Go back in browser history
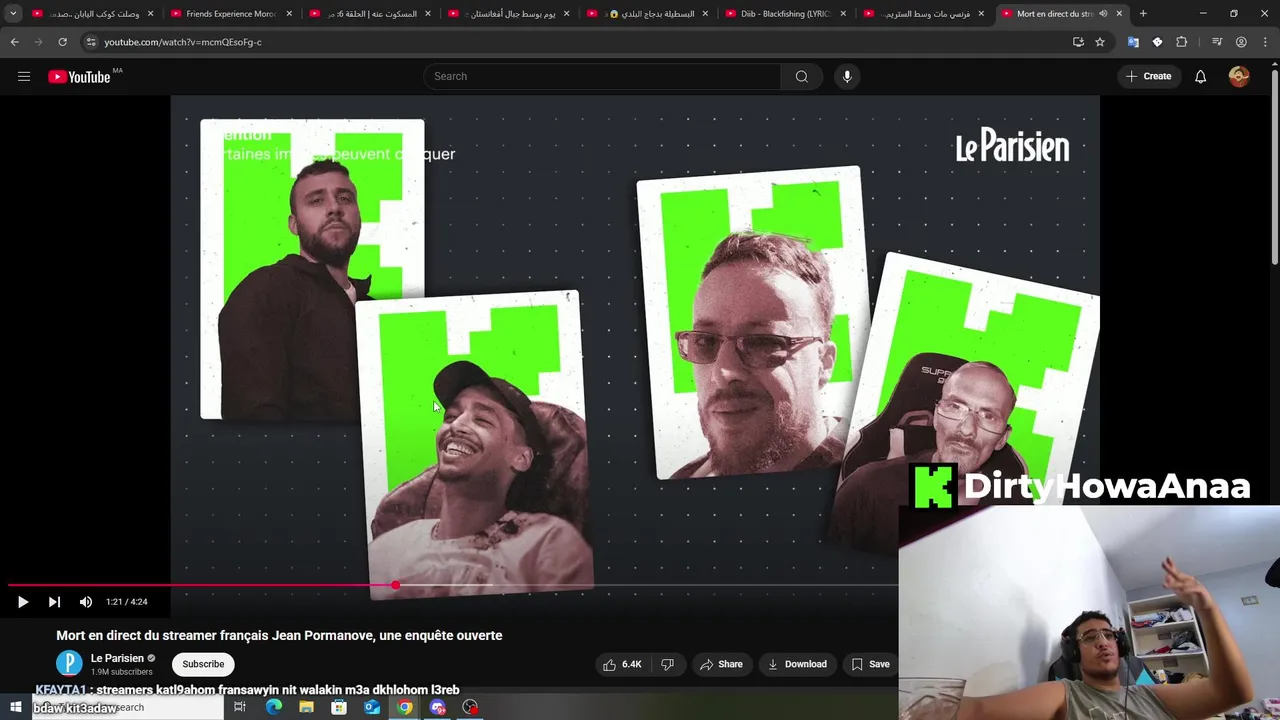The image size is (1280, 720). 15,42
